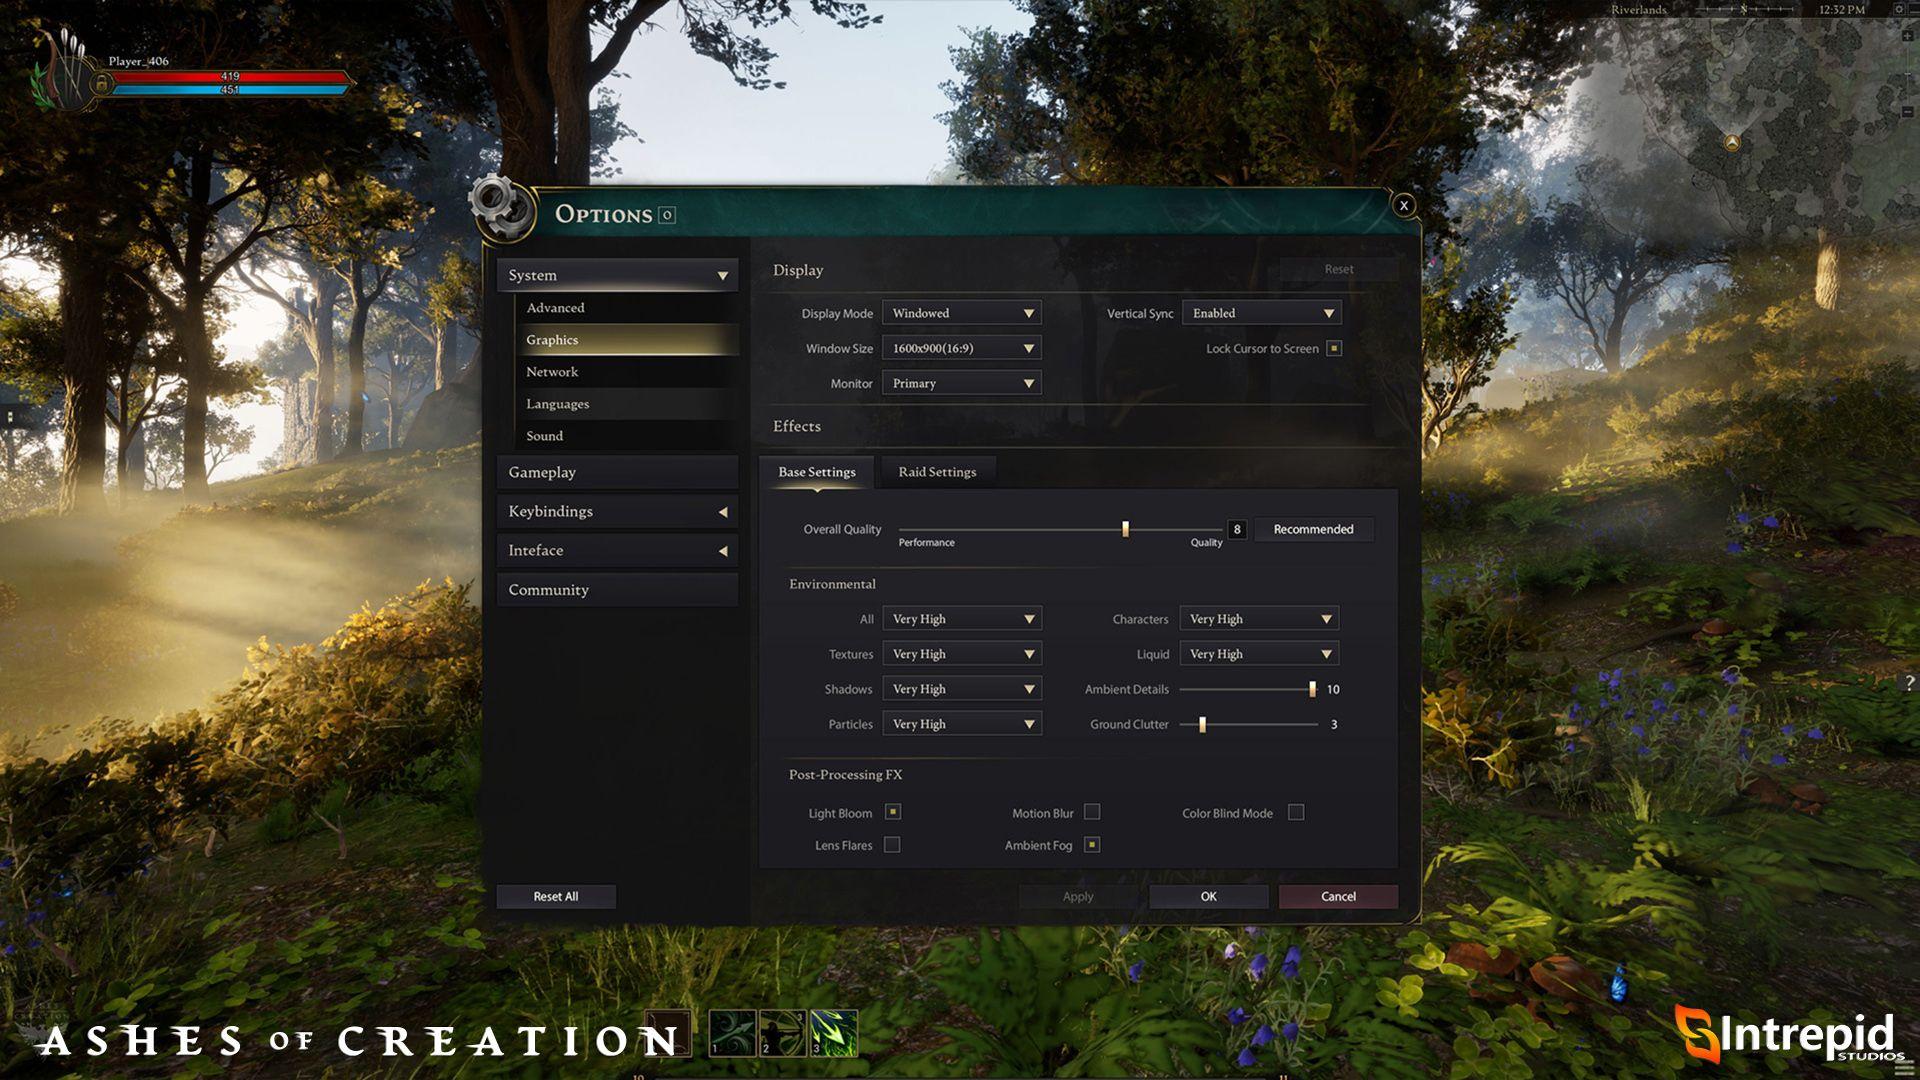Screen dimensions: 1920x1080
Task: Activate hotbar skill in slot 1
Action: tap(733, 1032)
